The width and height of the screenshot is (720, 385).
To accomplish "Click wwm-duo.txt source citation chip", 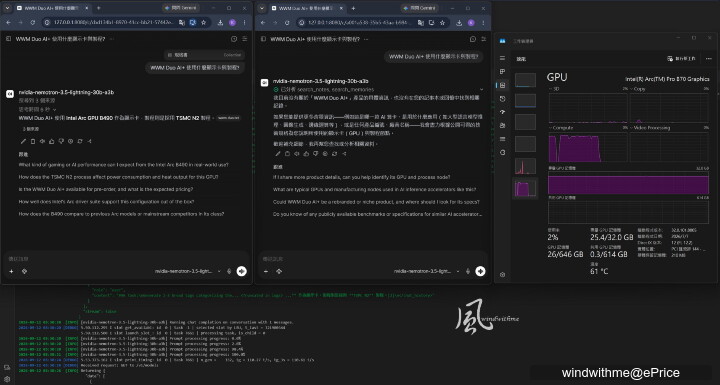I will (x=228, y=118).
